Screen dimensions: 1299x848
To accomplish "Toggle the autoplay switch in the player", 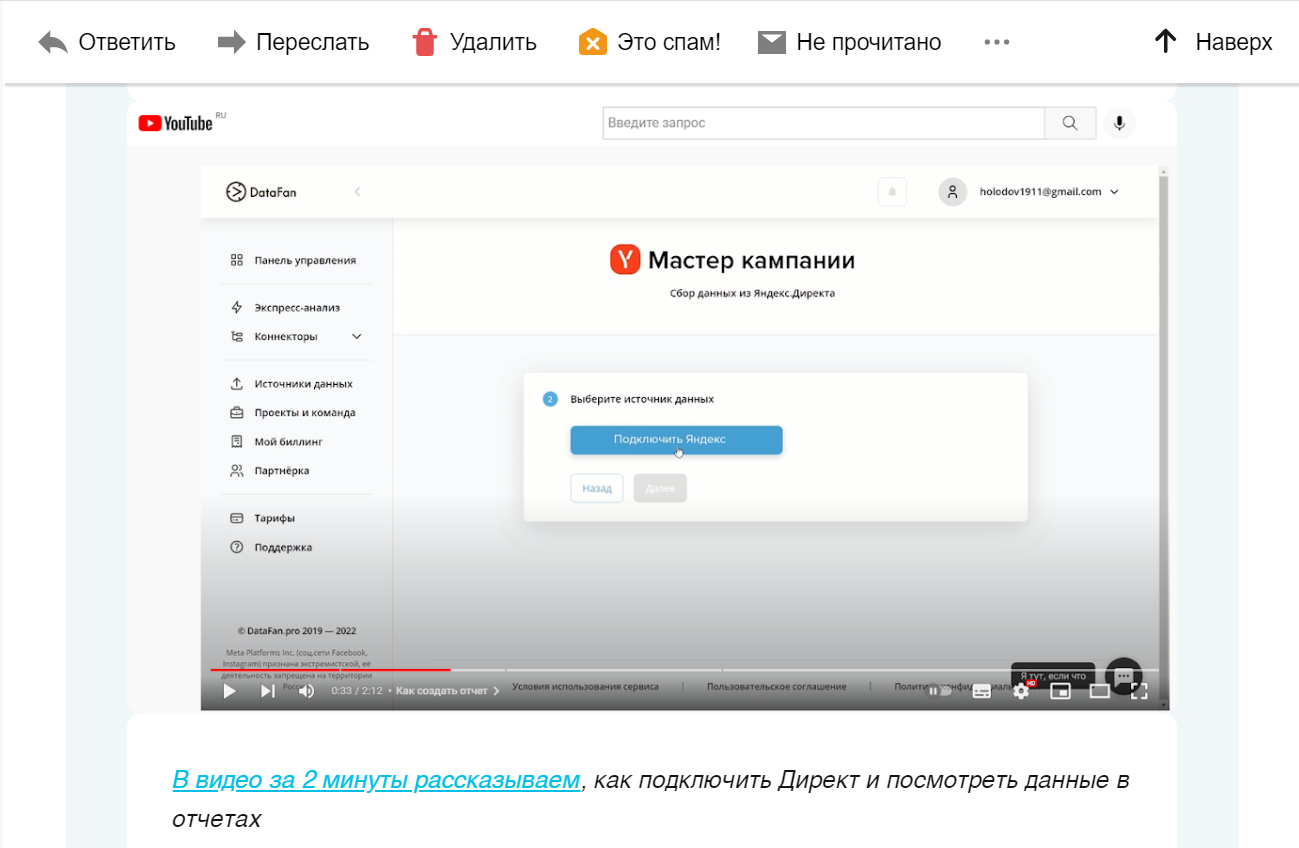I will click(x=939, y=691).
